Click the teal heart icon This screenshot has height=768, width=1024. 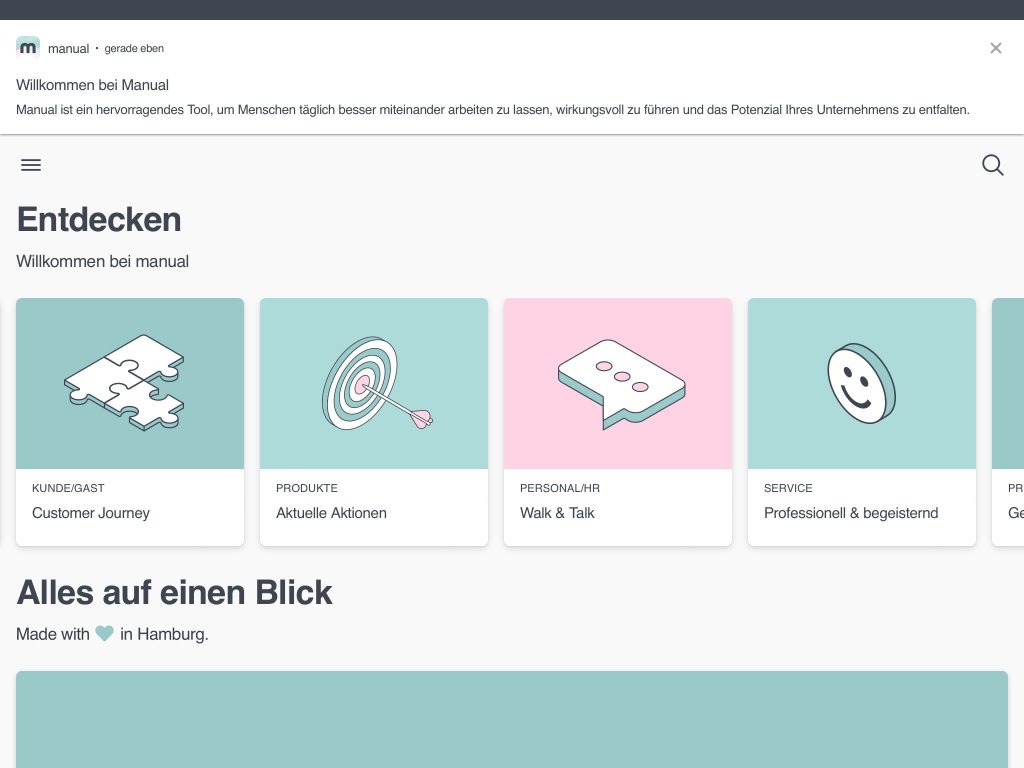click(x=105, y=633)
